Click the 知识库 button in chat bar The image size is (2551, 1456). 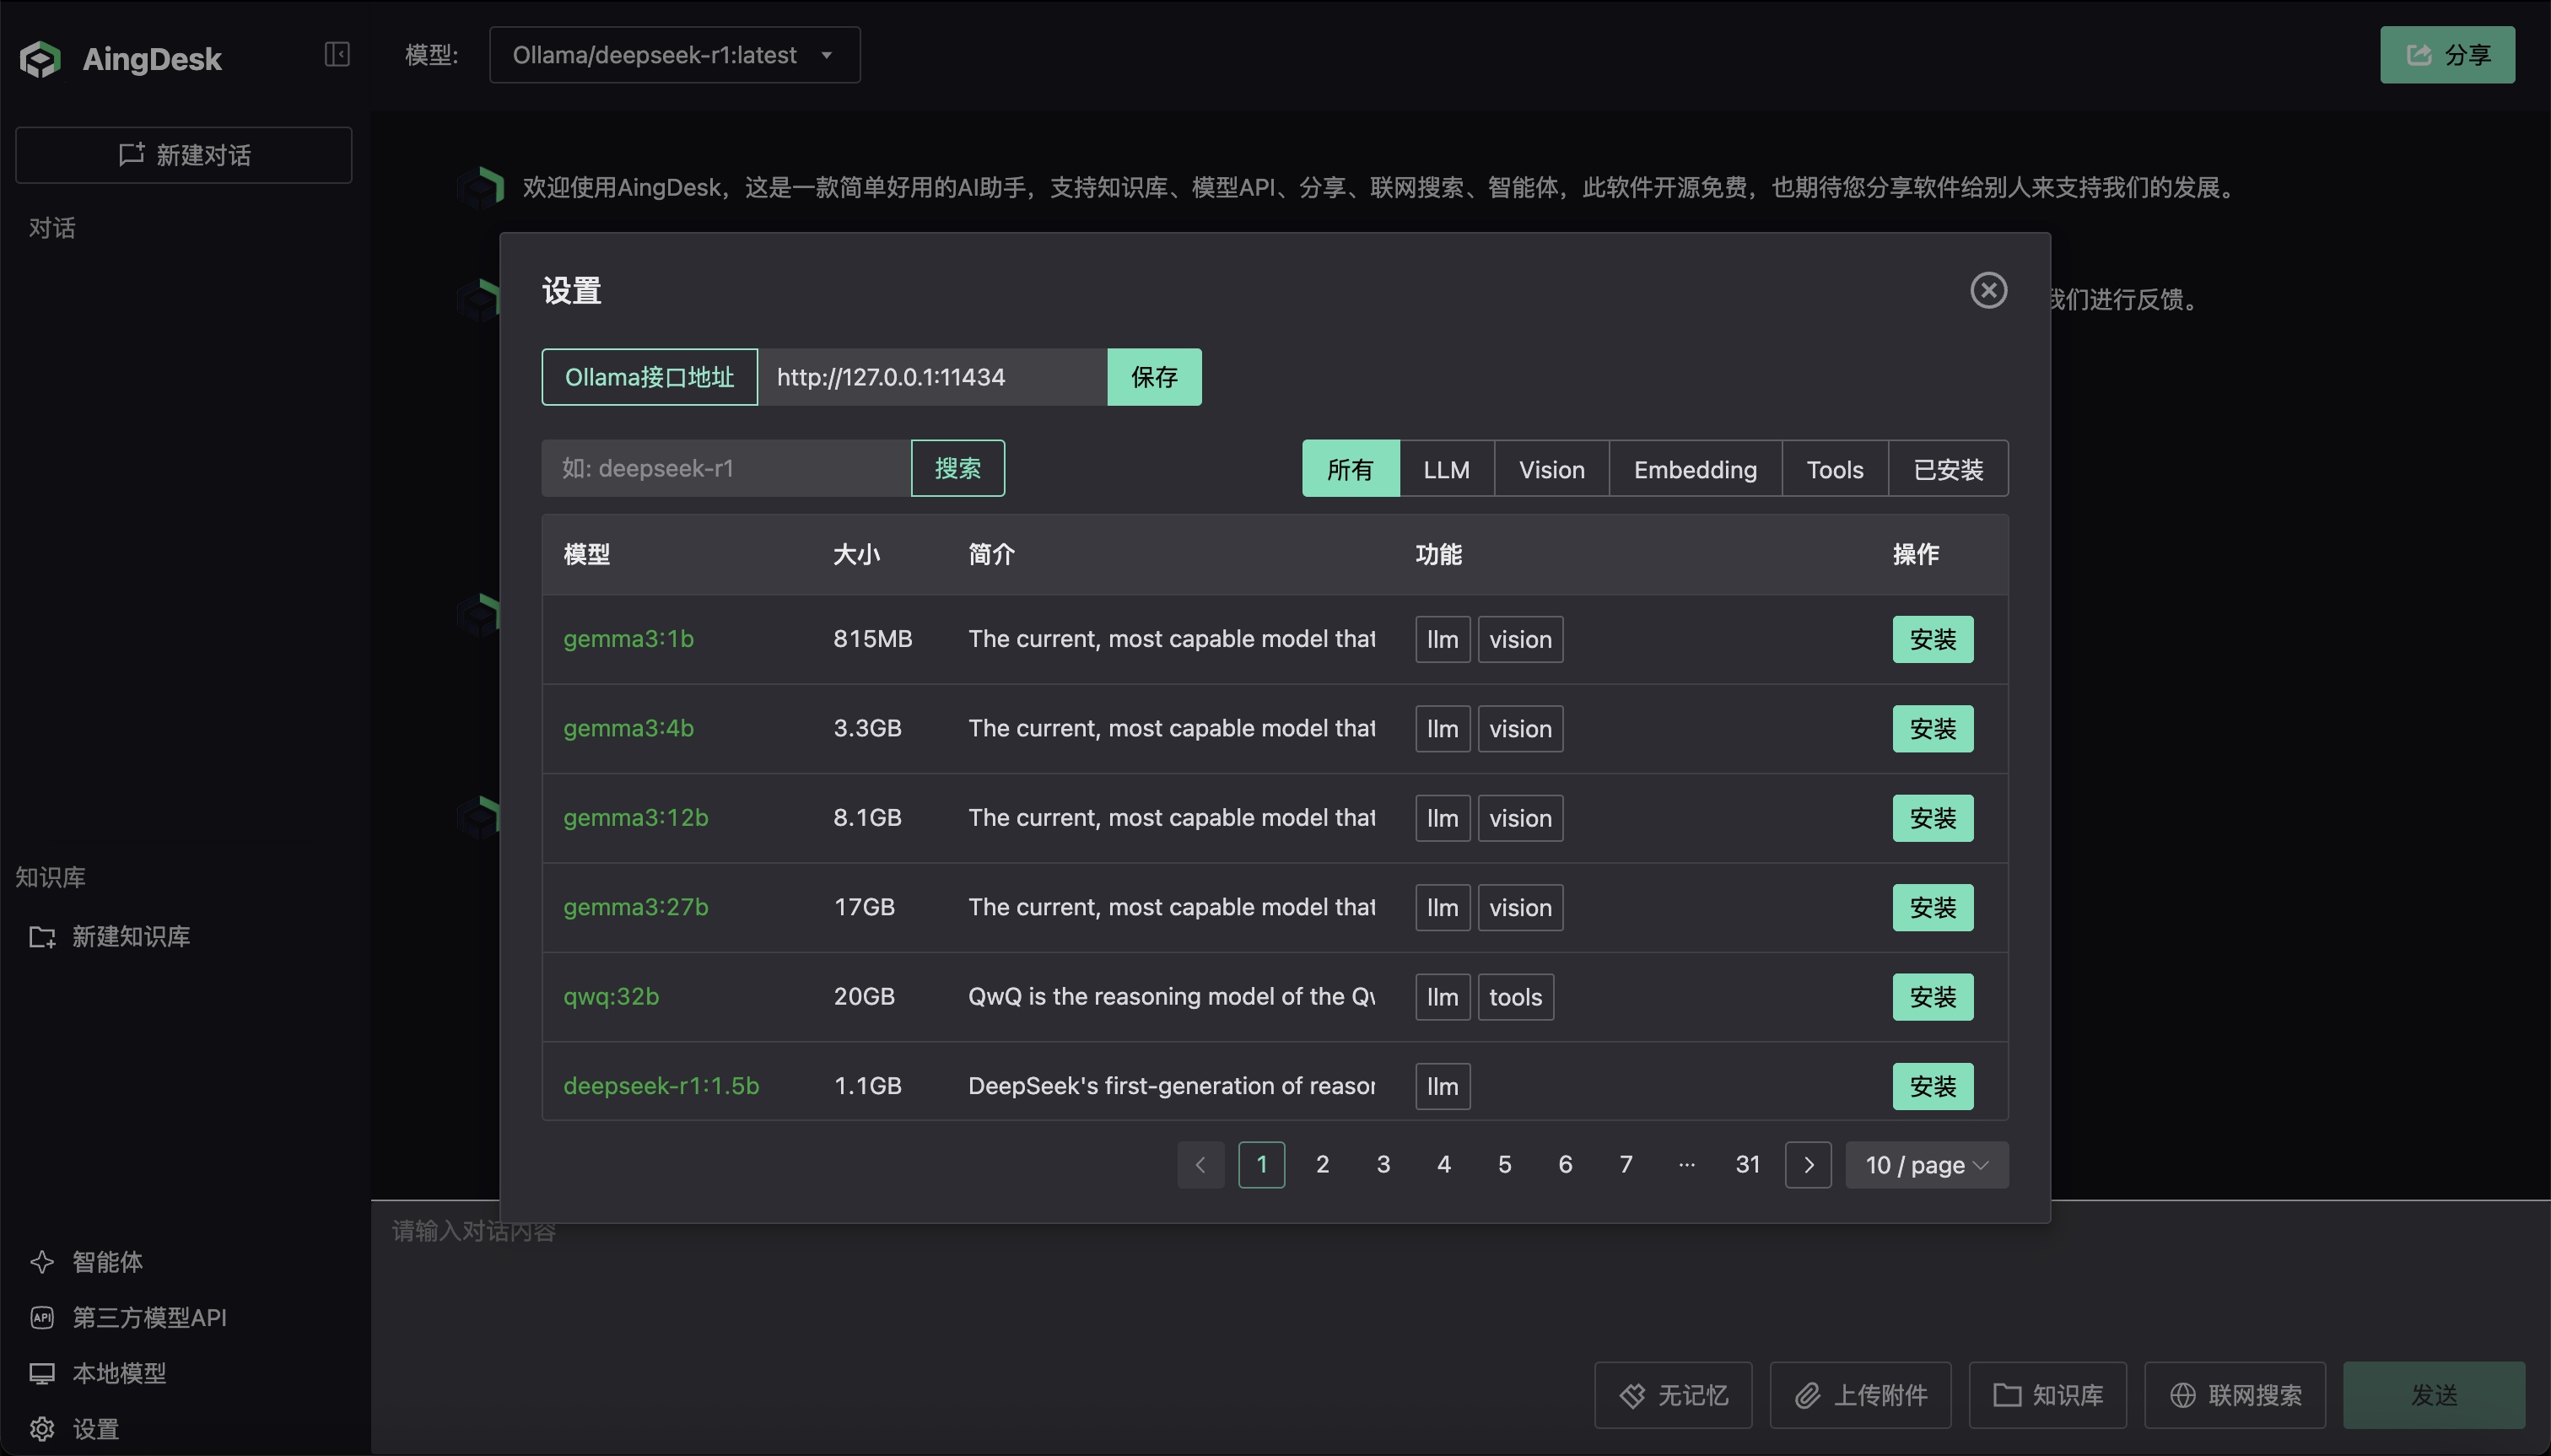point(2047,1395)
